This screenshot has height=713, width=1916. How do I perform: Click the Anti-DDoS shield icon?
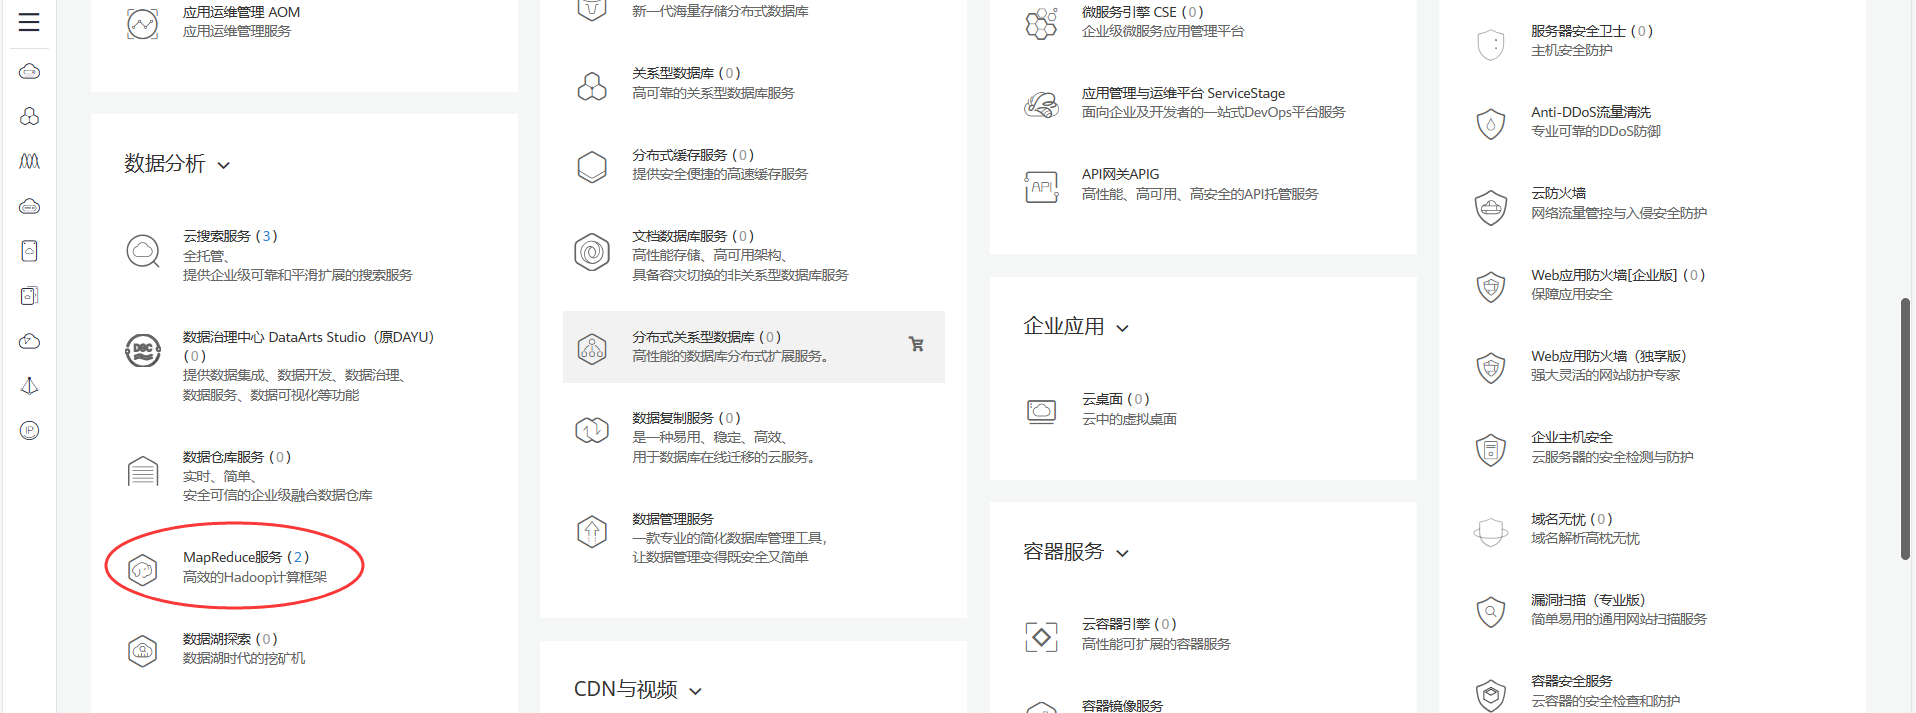click(x=1490, y=124)
